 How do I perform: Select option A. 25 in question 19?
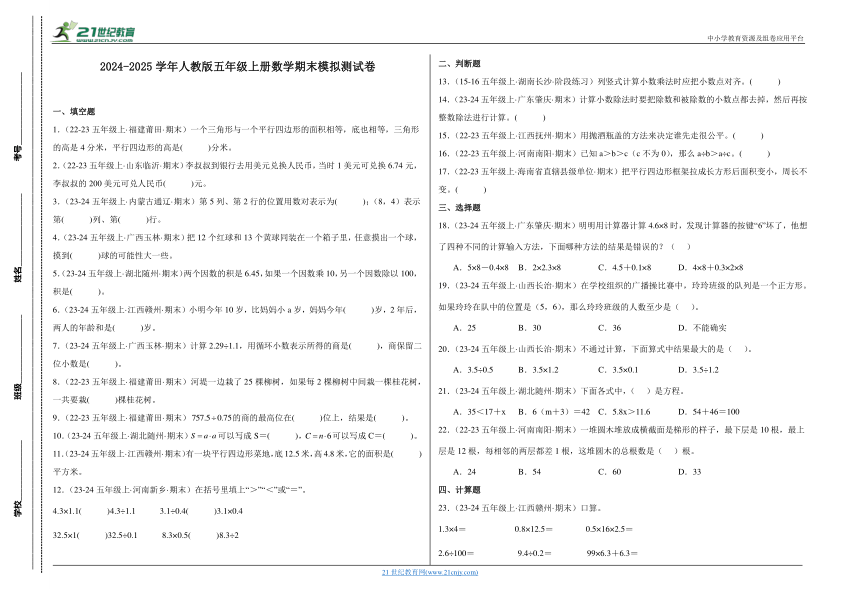tap(465, 328)
